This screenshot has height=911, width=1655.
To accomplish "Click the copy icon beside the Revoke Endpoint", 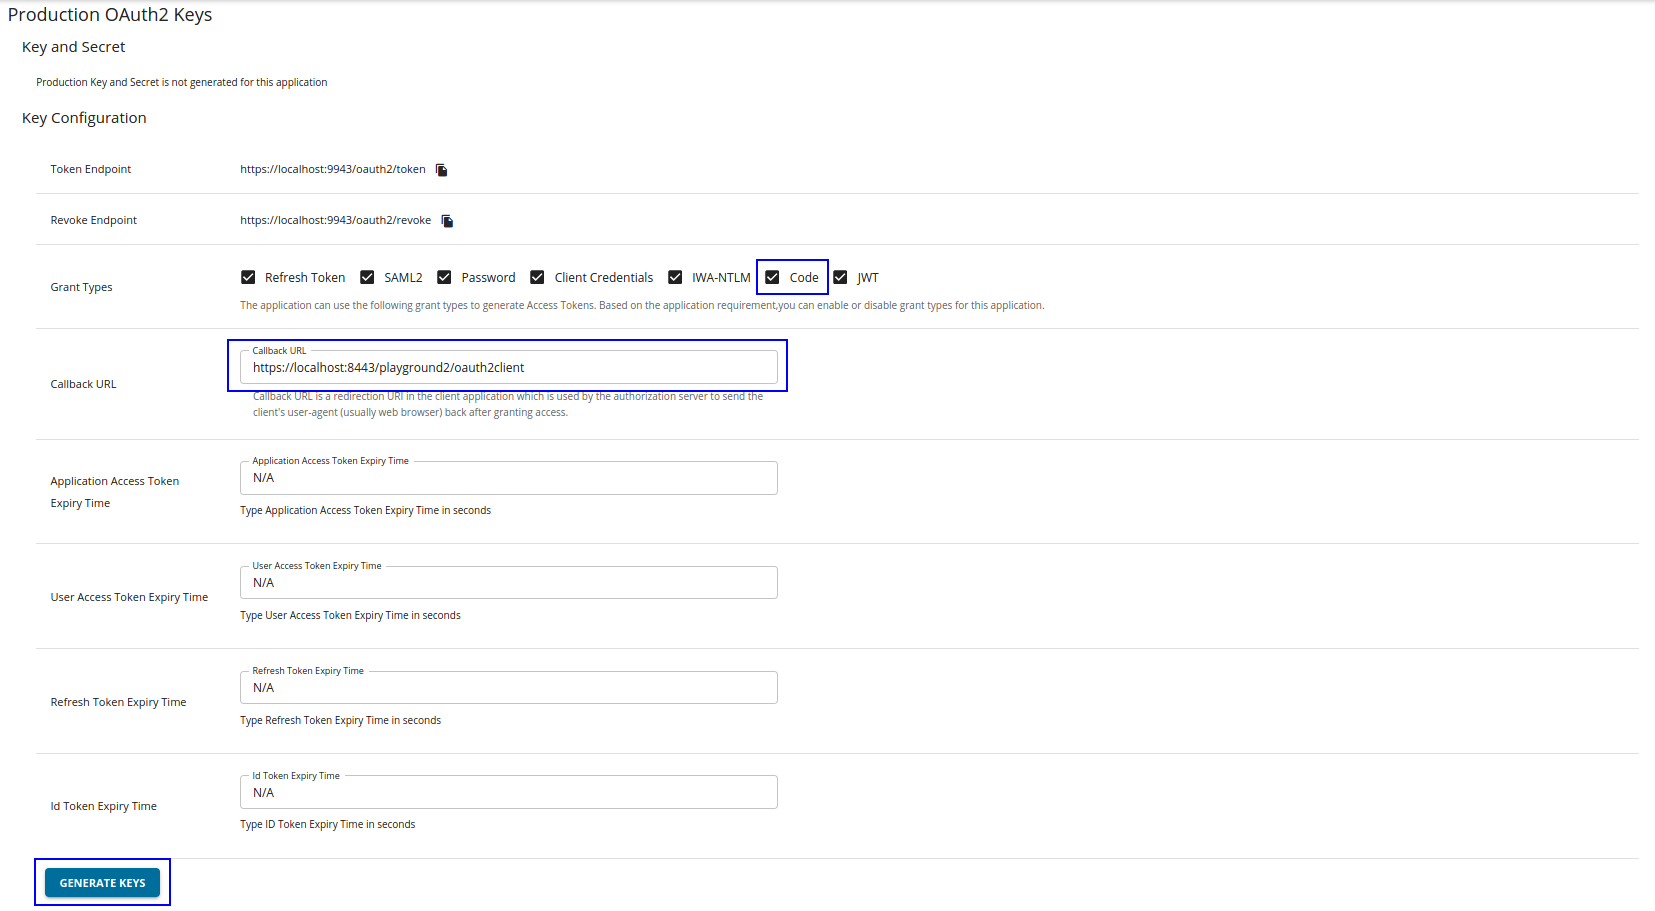I will point(446,220).
